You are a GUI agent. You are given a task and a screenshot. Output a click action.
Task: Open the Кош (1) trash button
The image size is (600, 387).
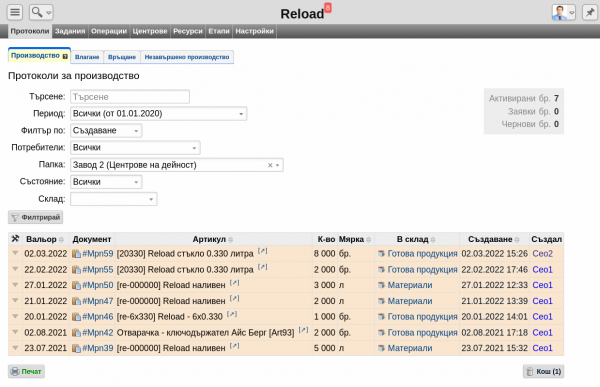pos(543,371)
